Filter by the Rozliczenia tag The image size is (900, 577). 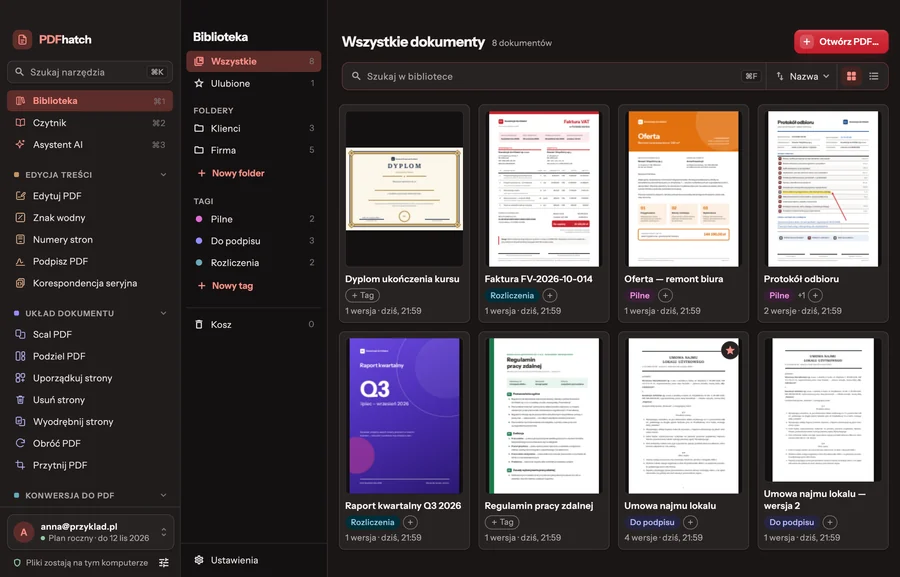[254, 263]
